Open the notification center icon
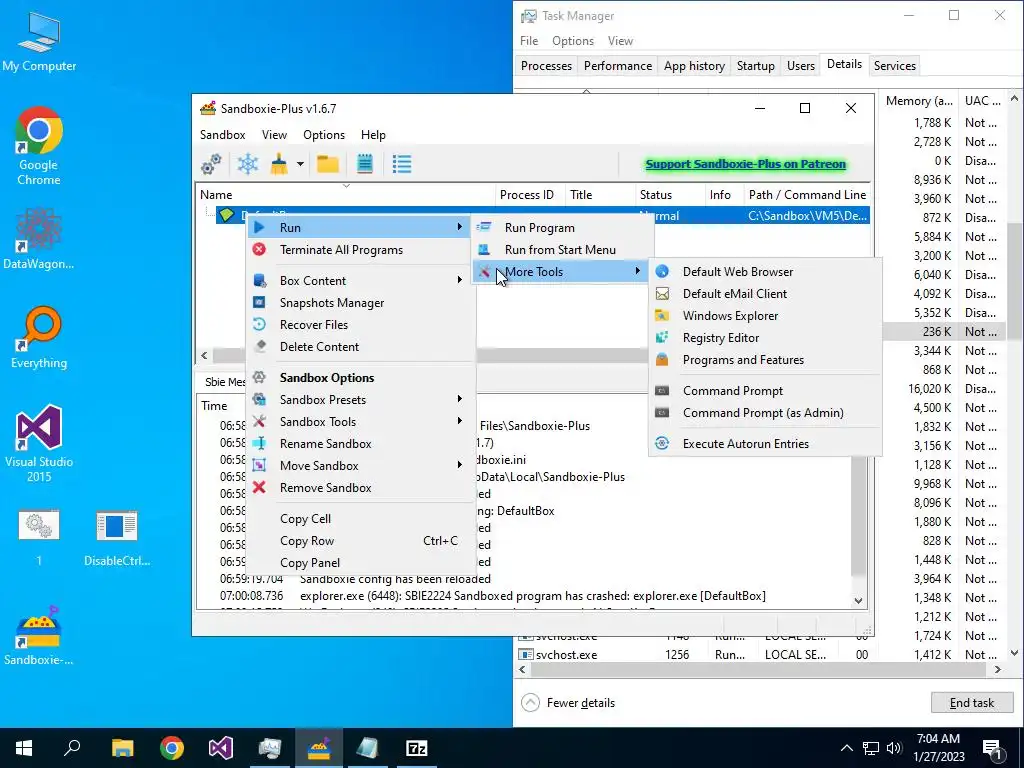 993,748
